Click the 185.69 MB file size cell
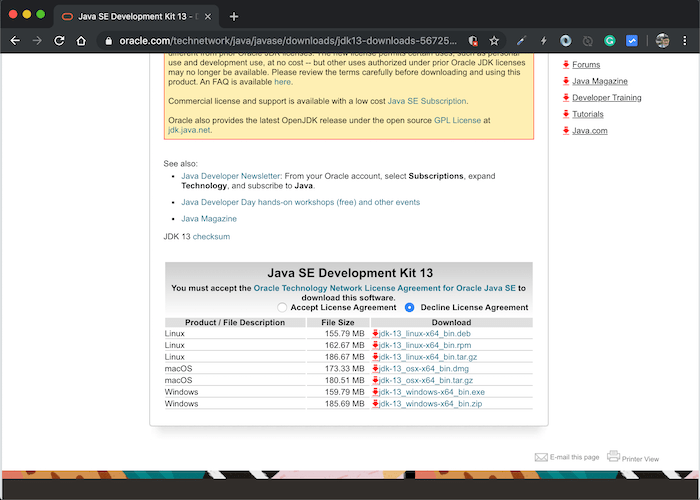The width and height of the screenshot is (700, 500). [x=338, y=404]
